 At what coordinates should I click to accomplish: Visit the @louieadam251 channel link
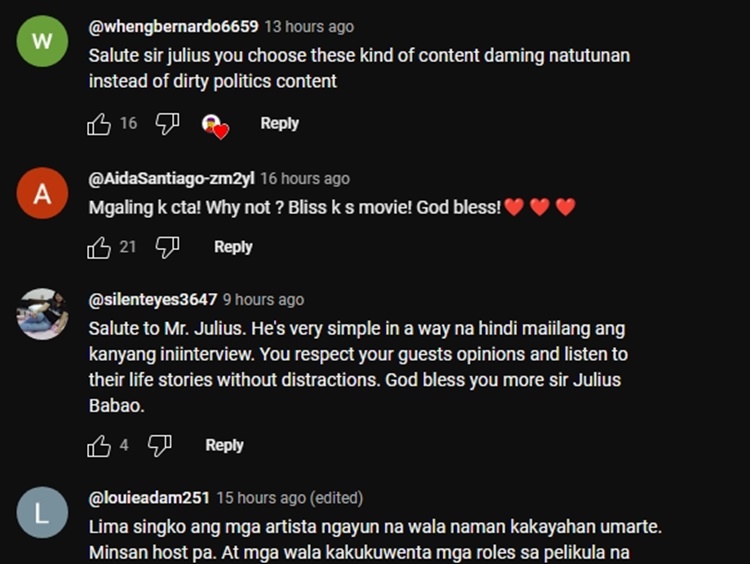click(x=149, y=498)
